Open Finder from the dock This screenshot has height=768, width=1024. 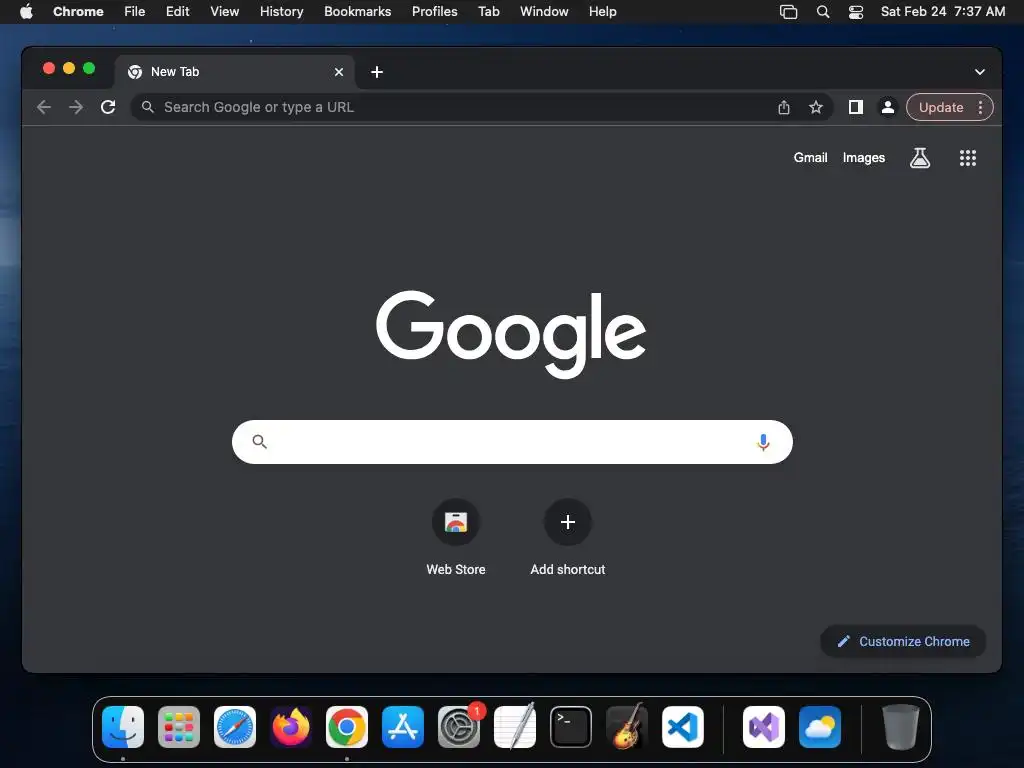click(x=123, y=727)
